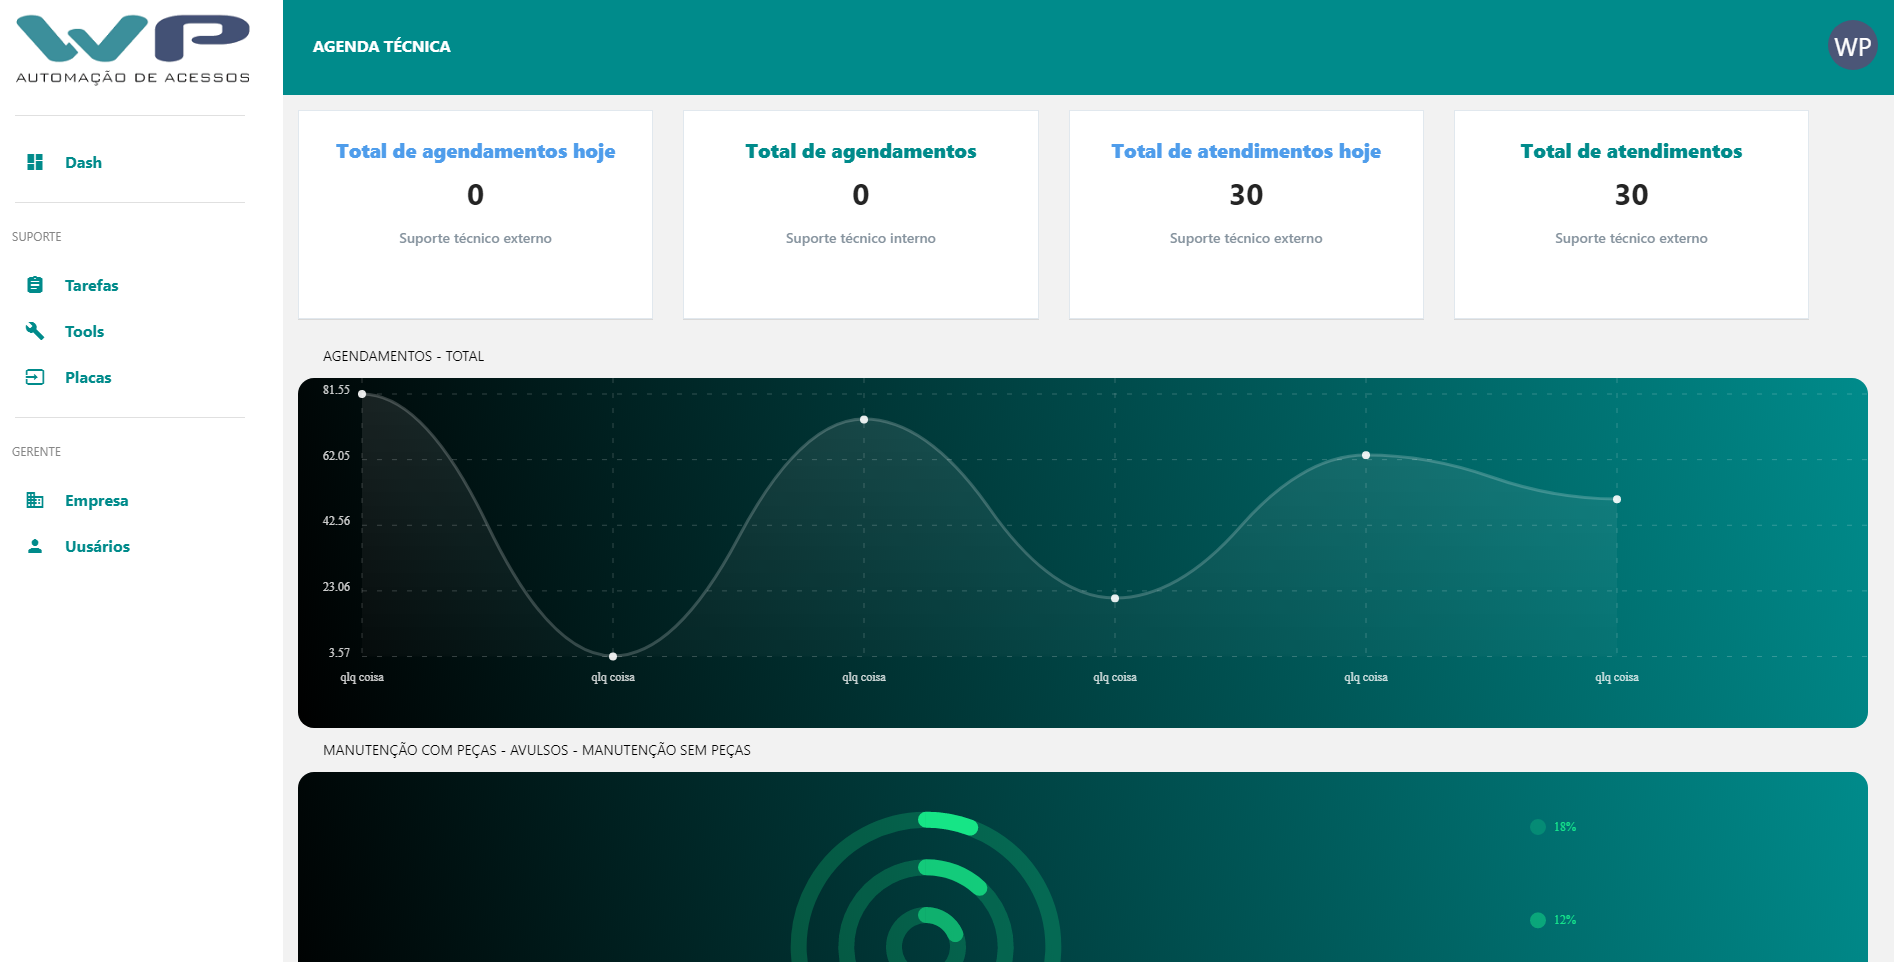Click the AGENDAMENTOS - TOTAL chart heading
The width and height of the screenshot is (1894, 962).
click(x=403, y=356)
